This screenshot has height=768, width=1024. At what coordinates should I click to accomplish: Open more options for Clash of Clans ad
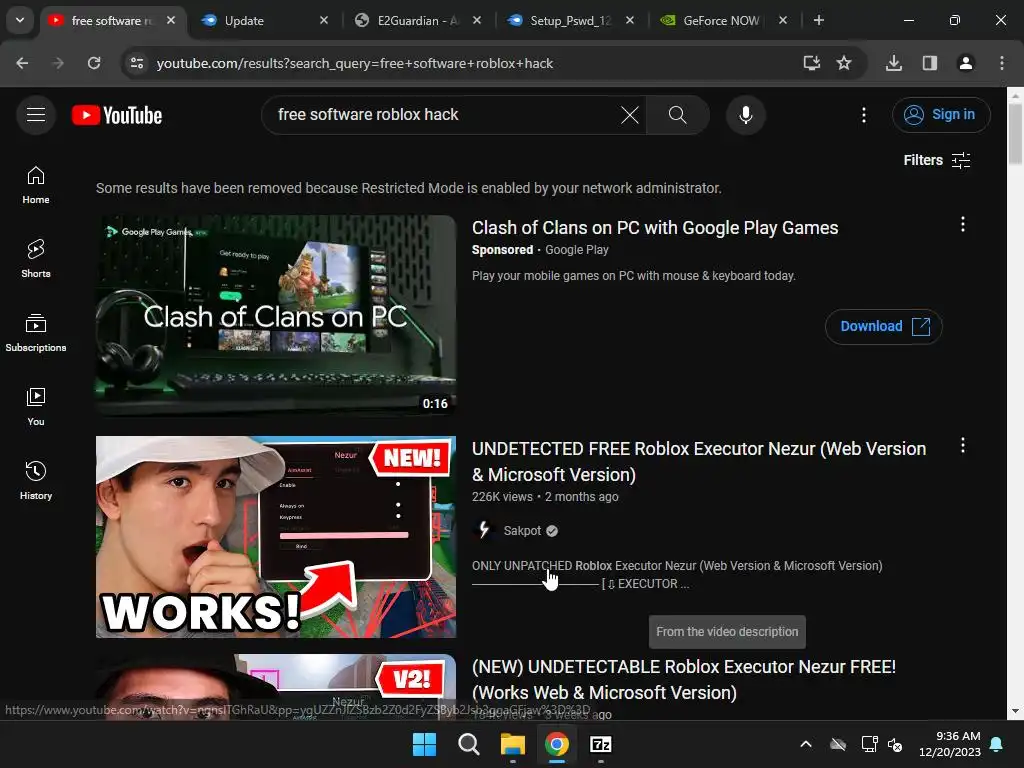[962, 225]
